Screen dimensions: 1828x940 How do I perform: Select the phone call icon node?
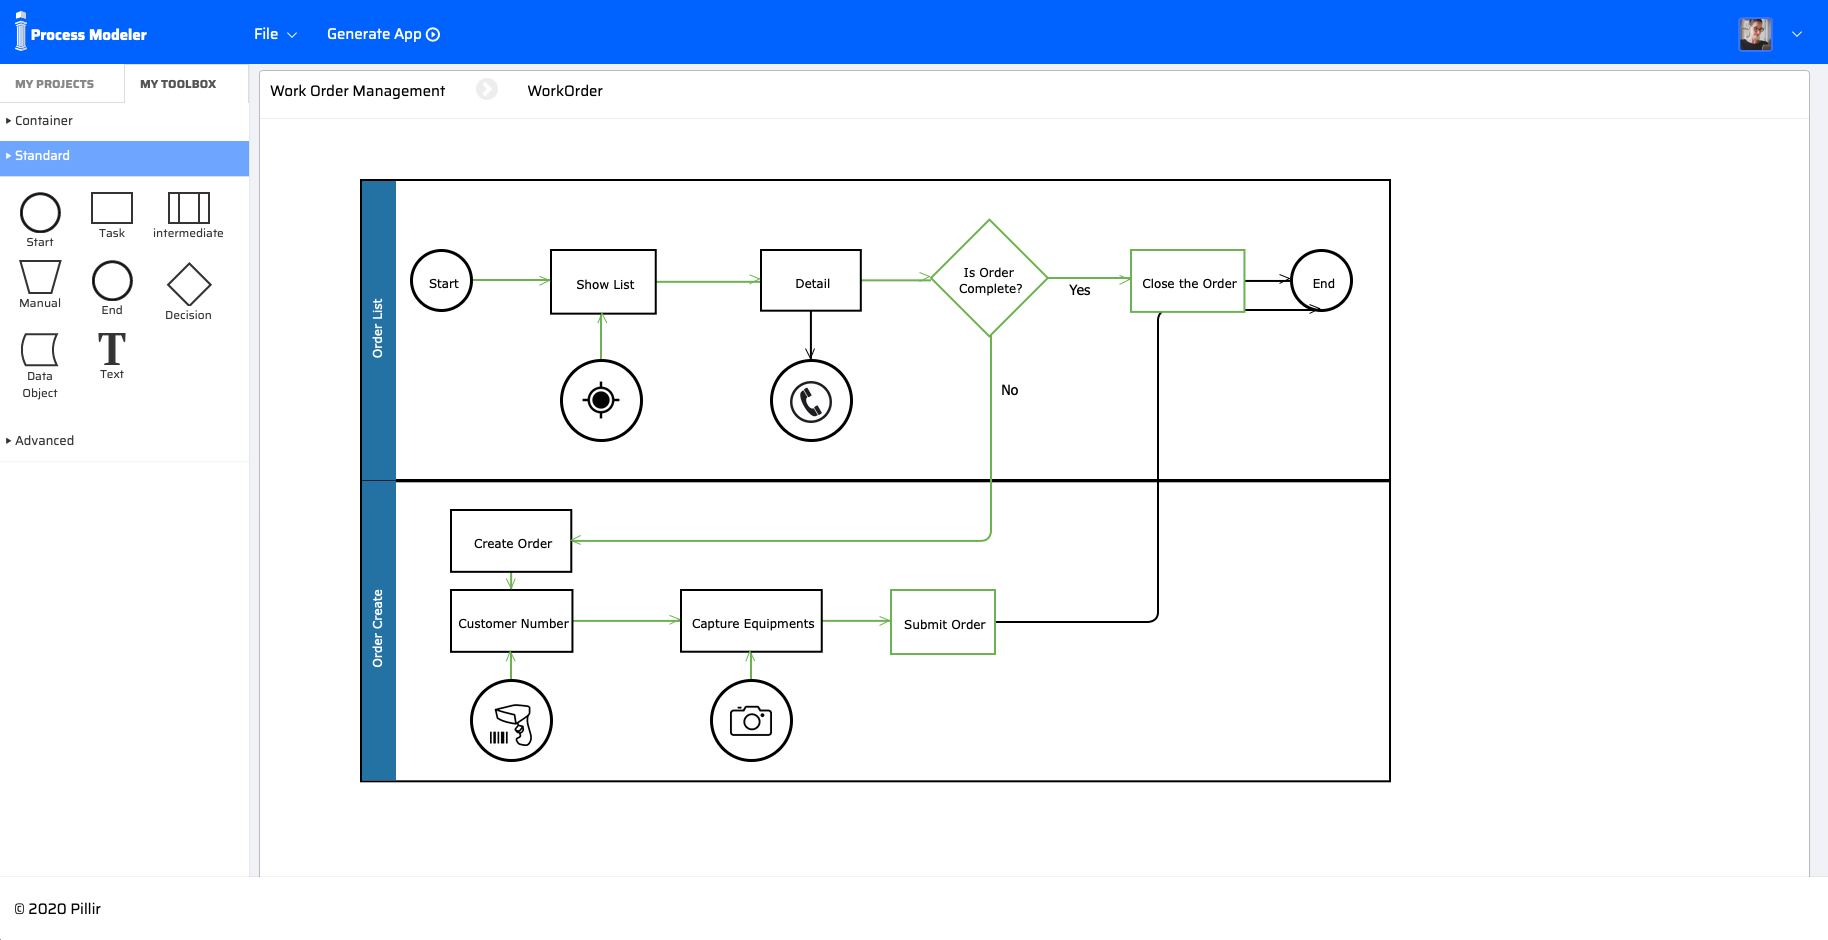[x=811, y=401]
